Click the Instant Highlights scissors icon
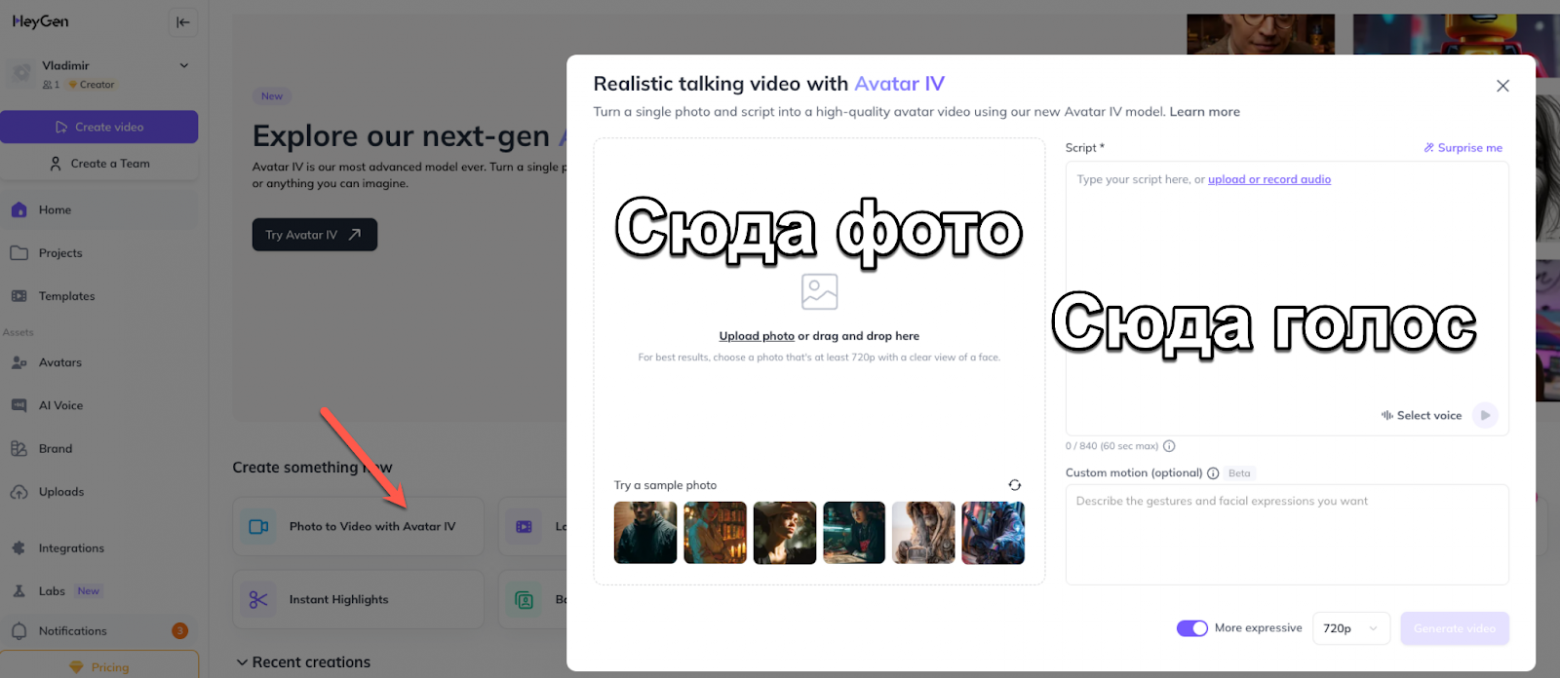Viewport: 1560px width, 678px height. 258,599
